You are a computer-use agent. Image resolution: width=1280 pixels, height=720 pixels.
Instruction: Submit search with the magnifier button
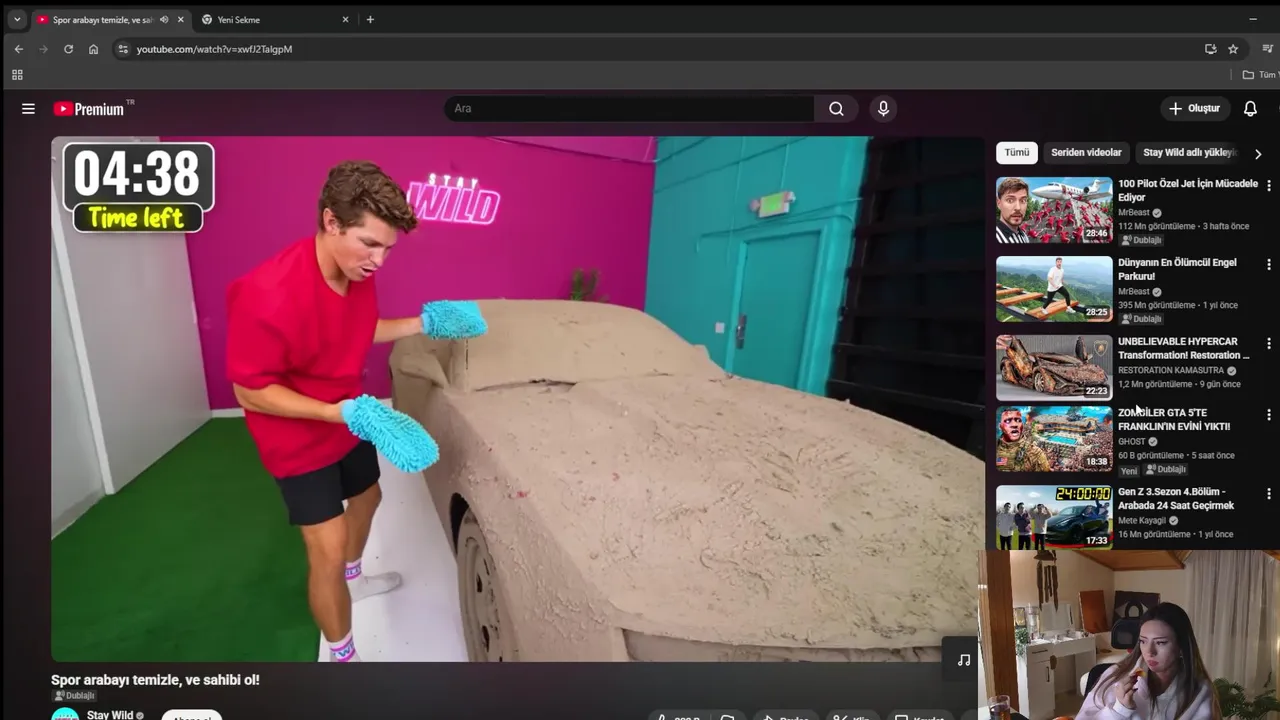(836, 108)
